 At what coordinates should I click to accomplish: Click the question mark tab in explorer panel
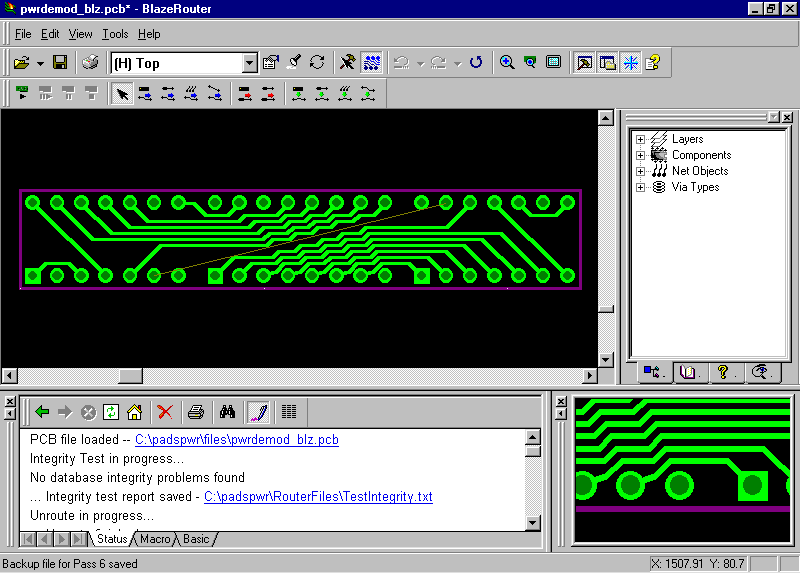(x=724, y=372)
